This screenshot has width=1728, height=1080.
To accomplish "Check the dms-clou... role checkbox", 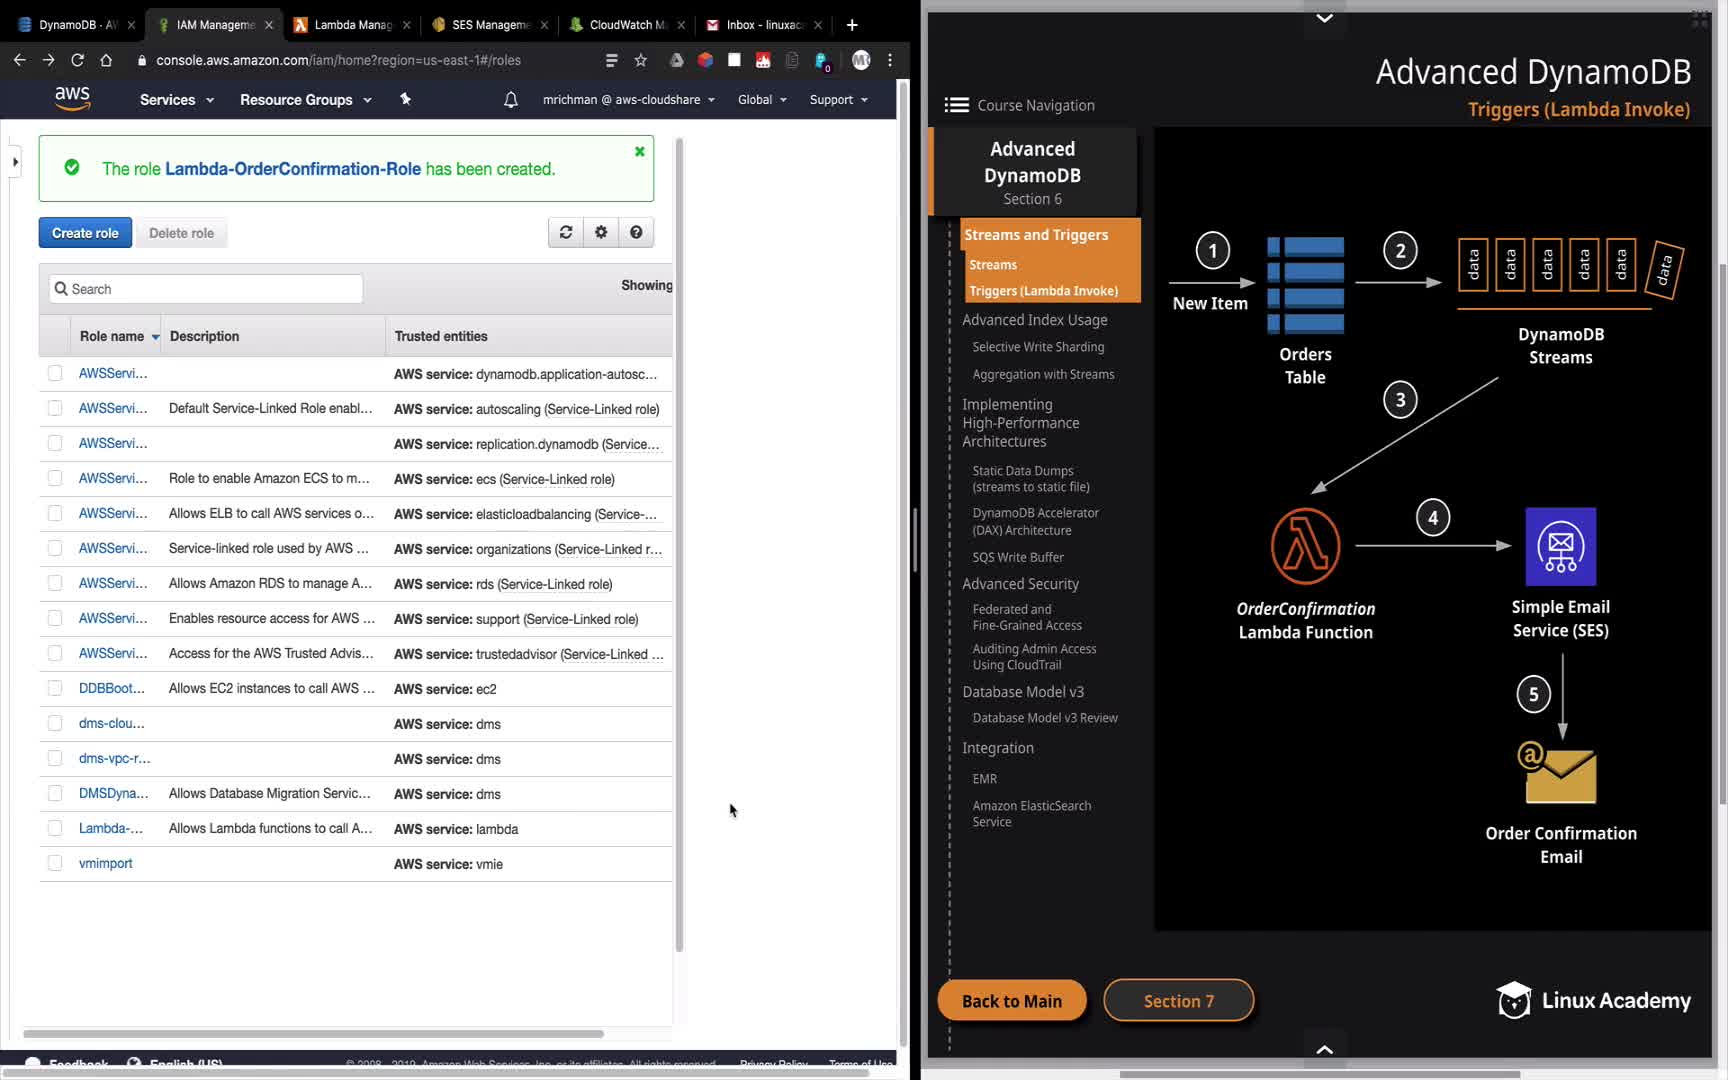I will click(55, 723).
